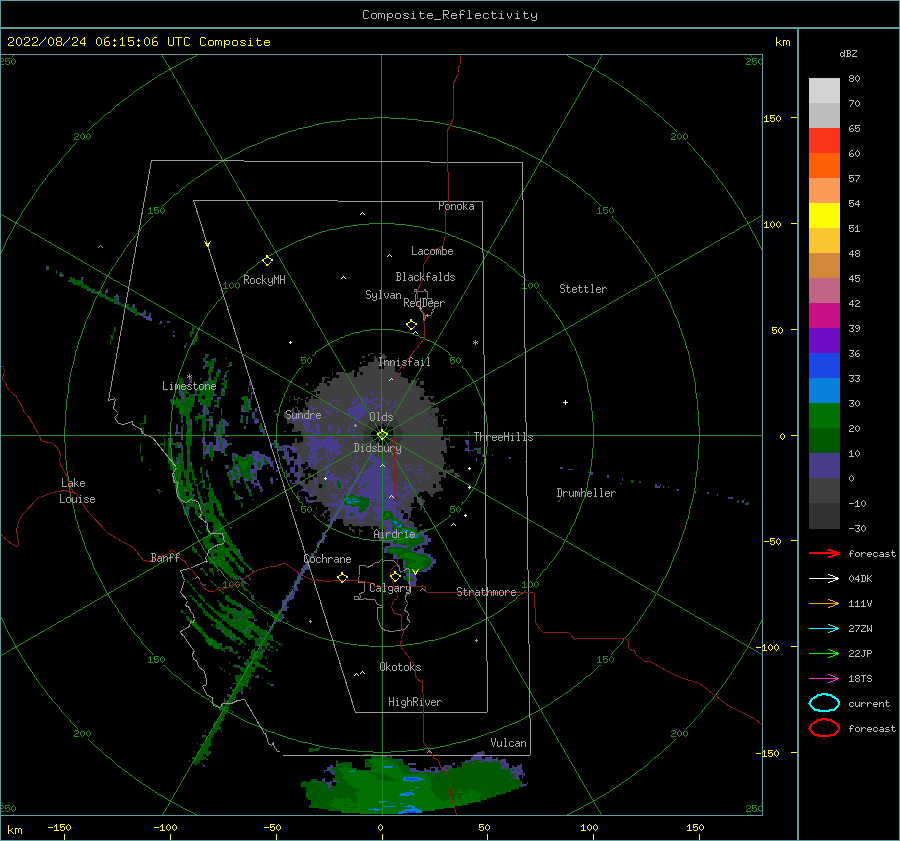
Task: Select the orange 57-60 dBZ color swatch
Action: click(824, 166)
